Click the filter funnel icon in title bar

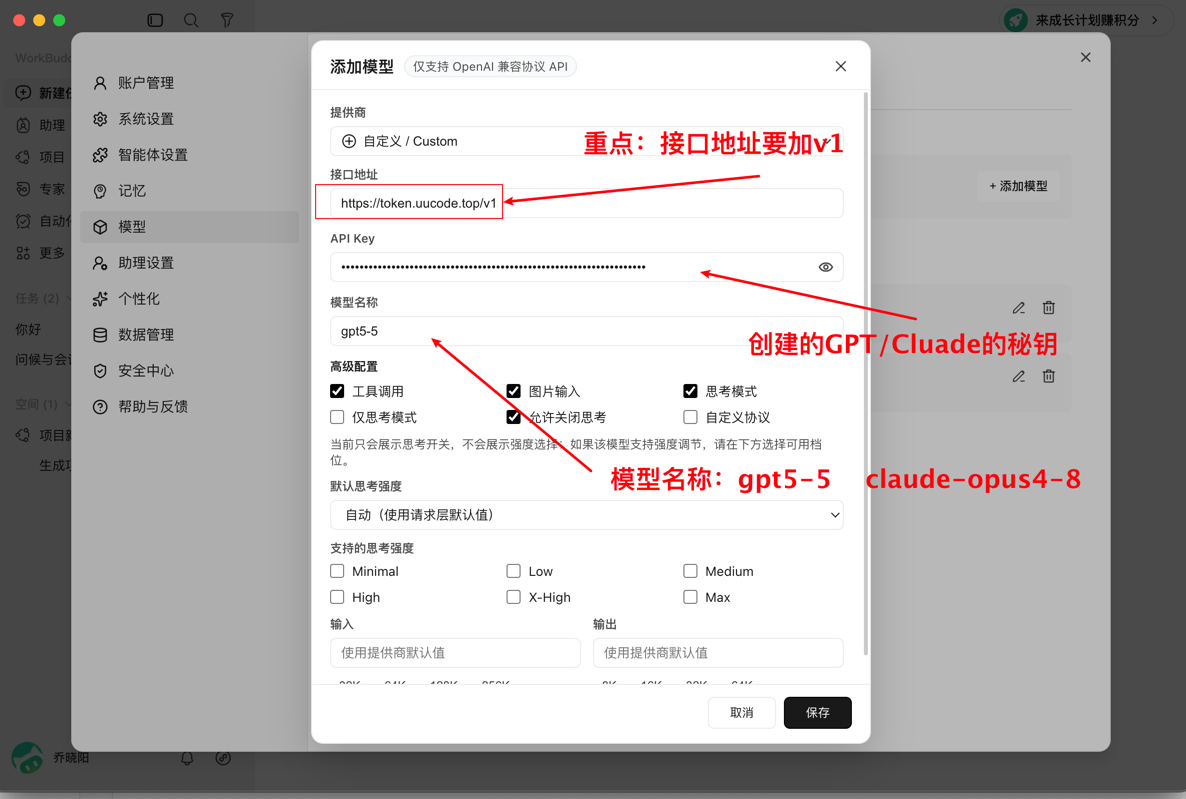[227, 20]
